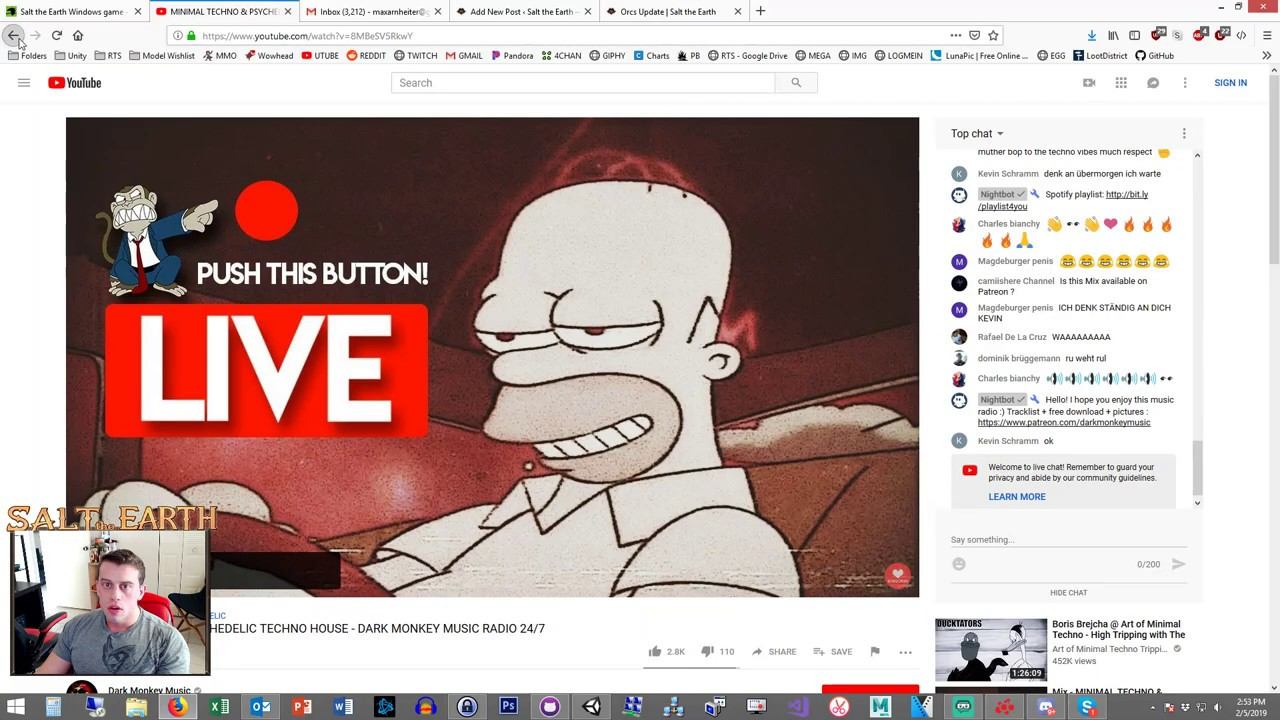Report the video with the flag icon
Screen dimensions: 1280x720
(x=875, y=652)
